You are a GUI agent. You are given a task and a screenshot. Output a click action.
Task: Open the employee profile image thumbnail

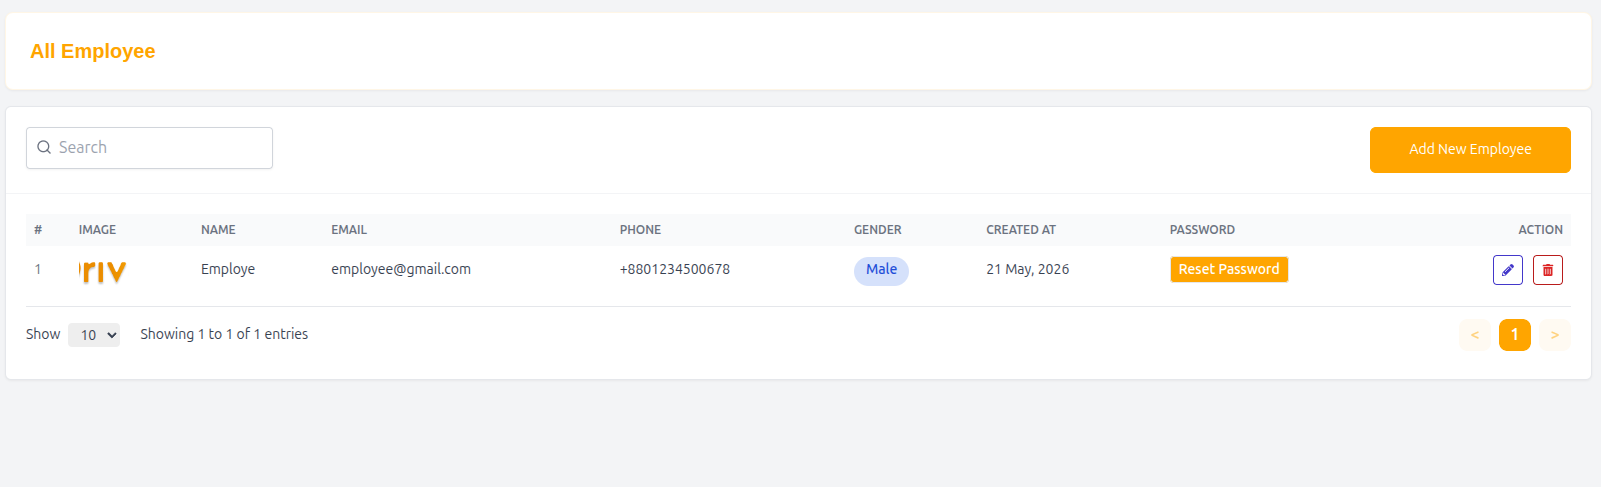pyautogui.click(x=103, y=271)
